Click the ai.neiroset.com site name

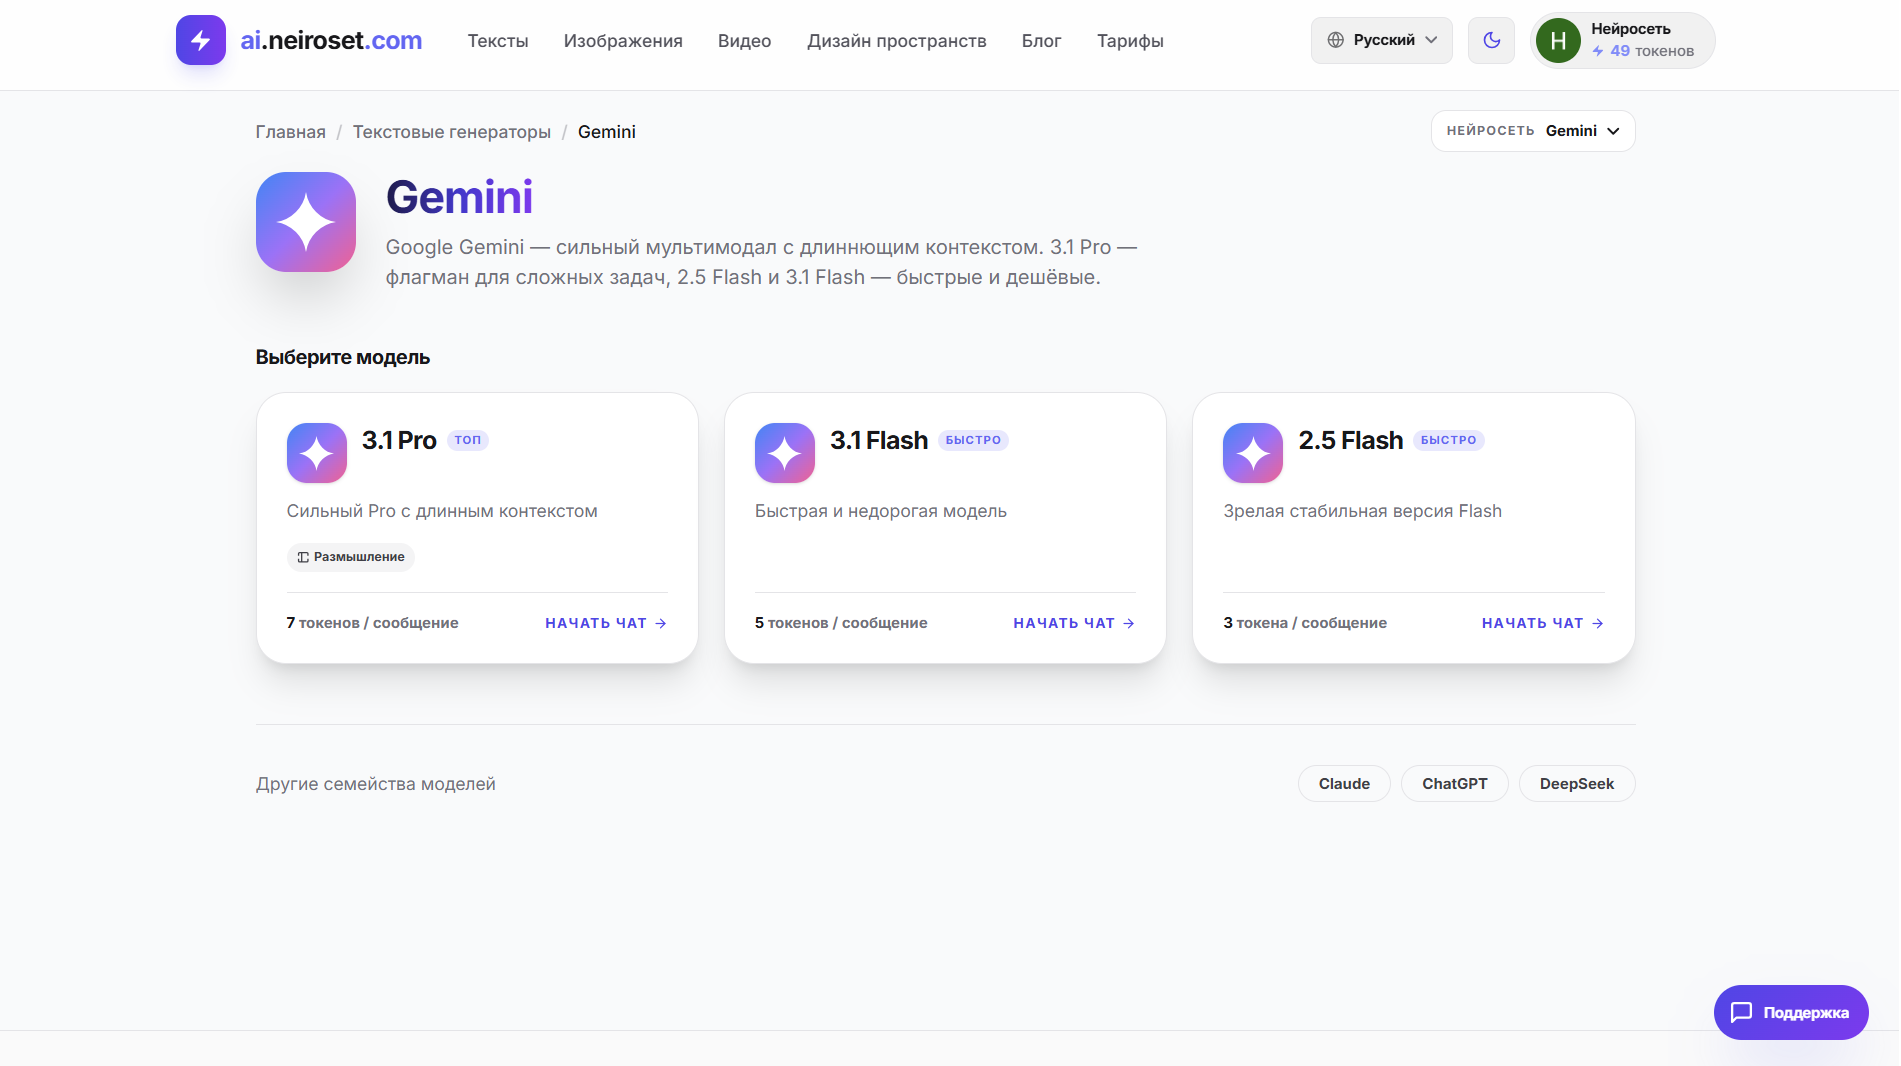pyautogui.click(x=331, y=41)
